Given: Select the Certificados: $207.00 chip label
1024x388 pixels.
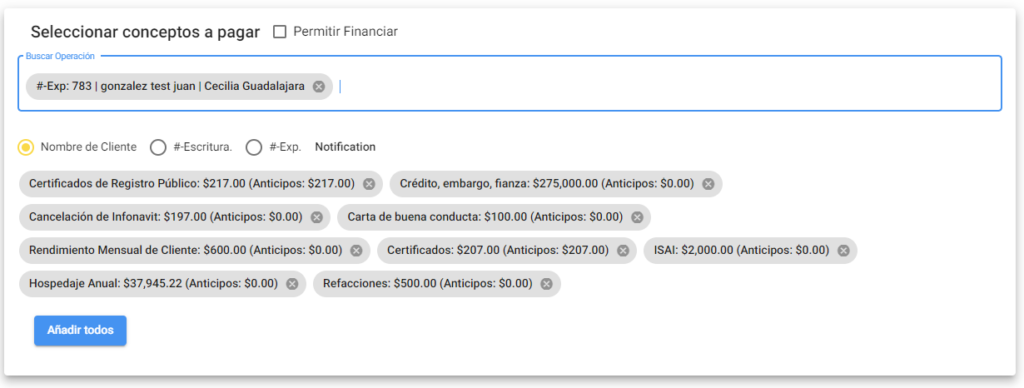Looking at the screenshot, I should 498,250.
